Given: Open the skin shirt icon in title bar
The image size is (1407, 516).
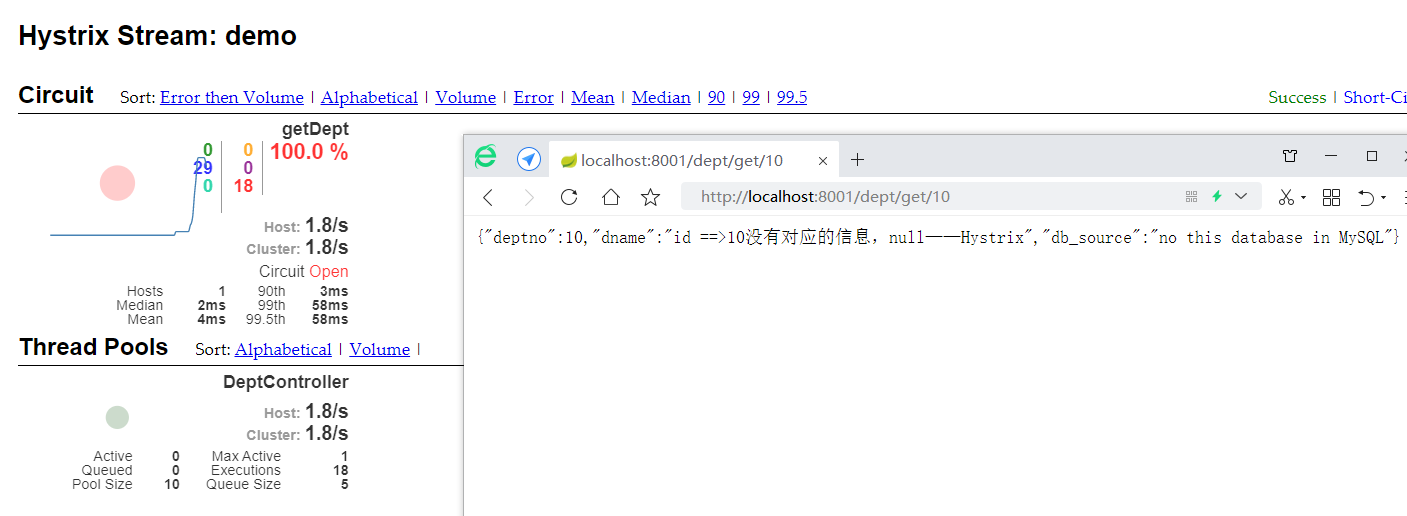Looking at the screenshot, I should [x=1290, y=157].
